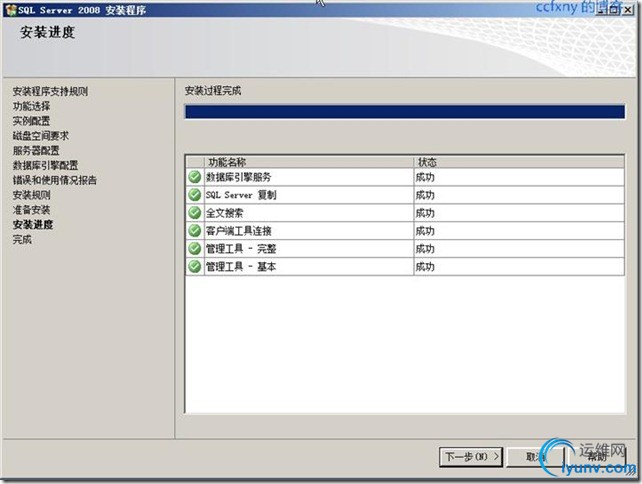Select the 功能选择 step
Image resolution: width=642 pixels, height=484 pixels.
click(x=32, y=106)
